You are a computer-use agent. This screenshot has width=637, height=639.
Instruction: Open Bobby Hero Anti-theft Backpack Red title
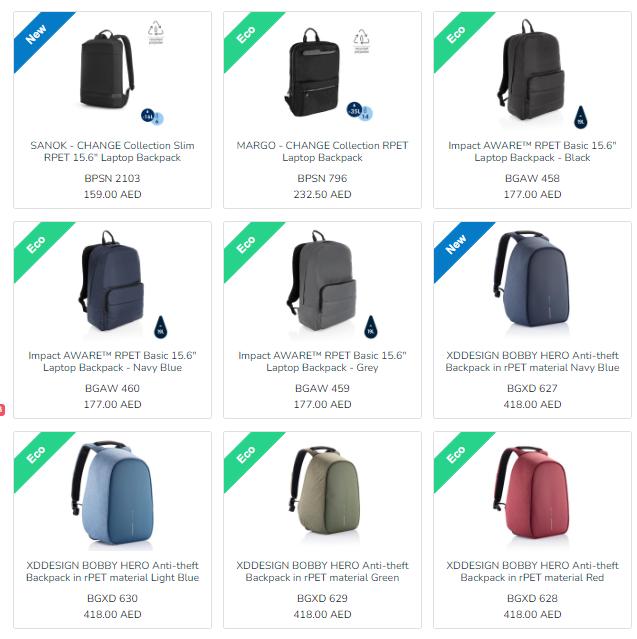click(x=532, y=571)
